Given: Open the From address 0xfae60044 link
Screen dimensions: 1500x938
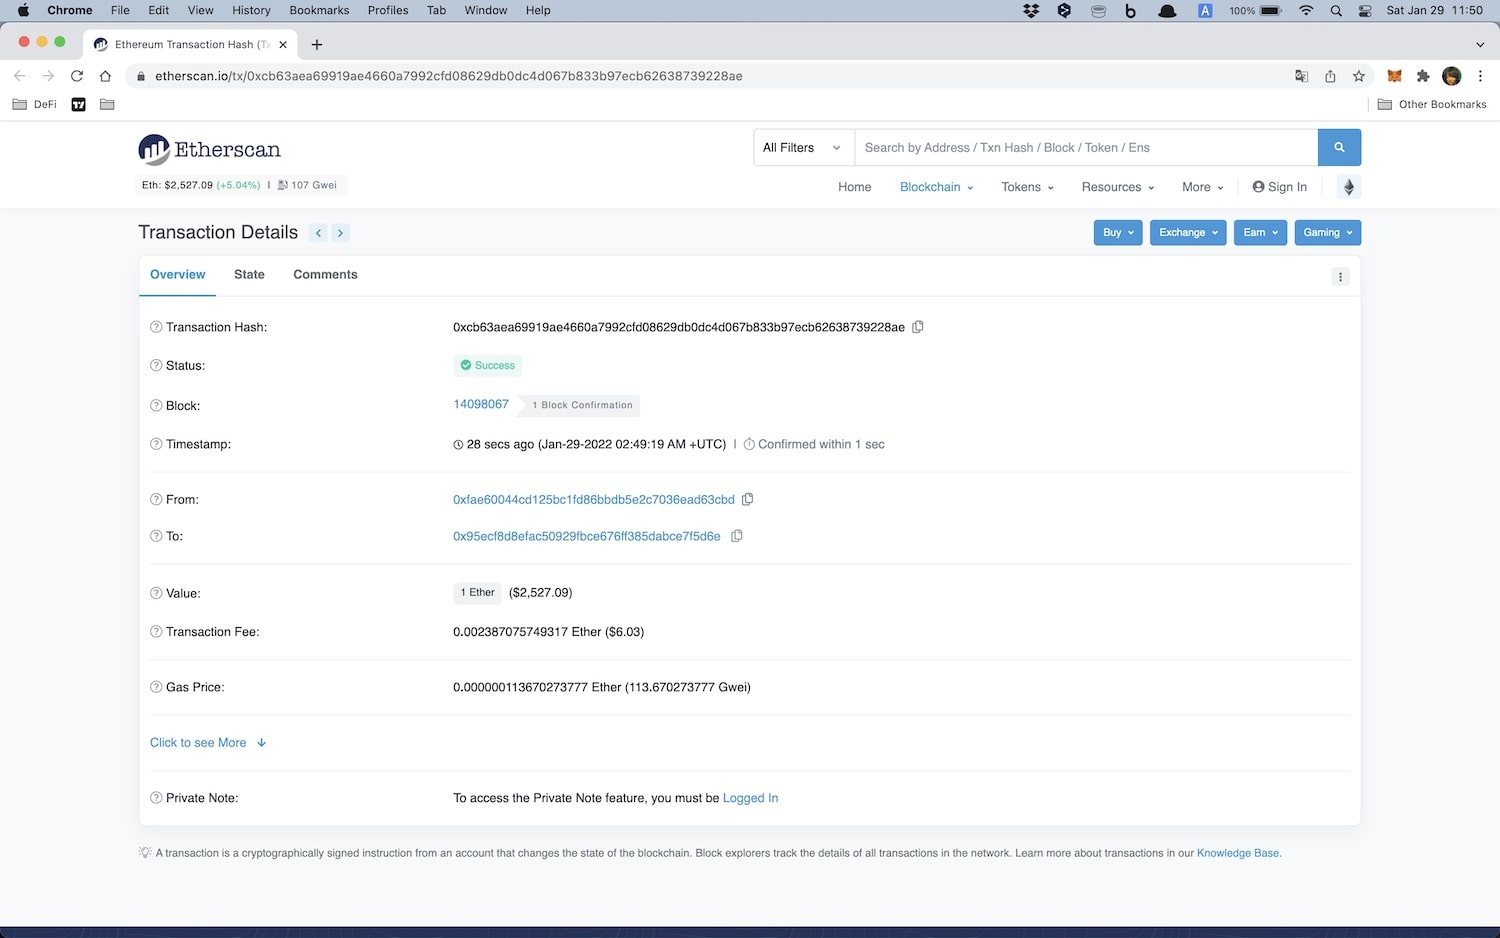Looking at the screenshot, I should click(594, 499).
